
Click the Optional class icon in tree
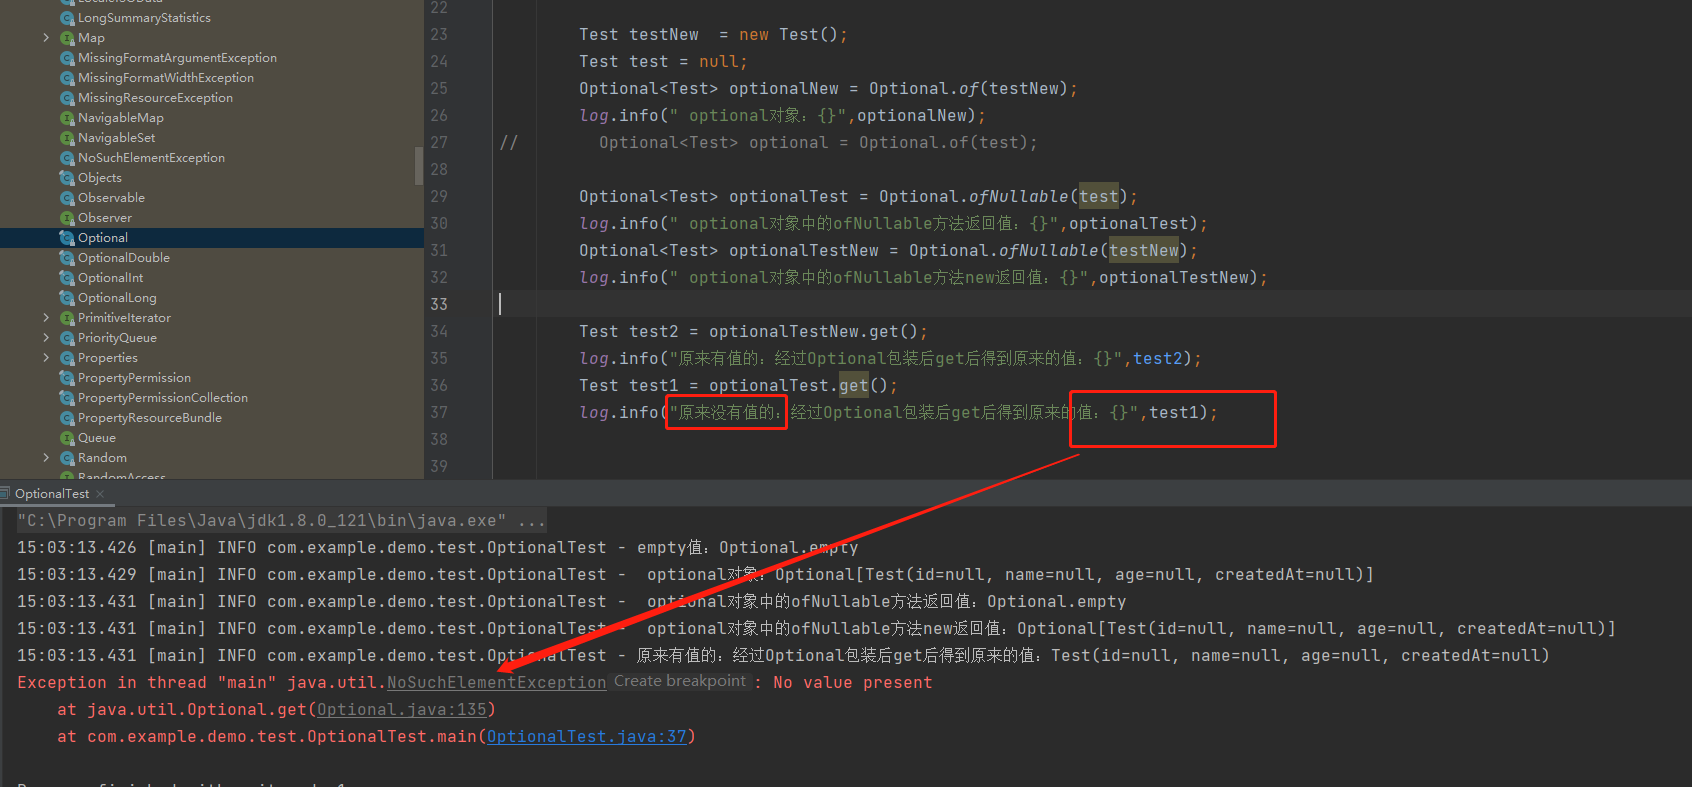tap(68, 238)
